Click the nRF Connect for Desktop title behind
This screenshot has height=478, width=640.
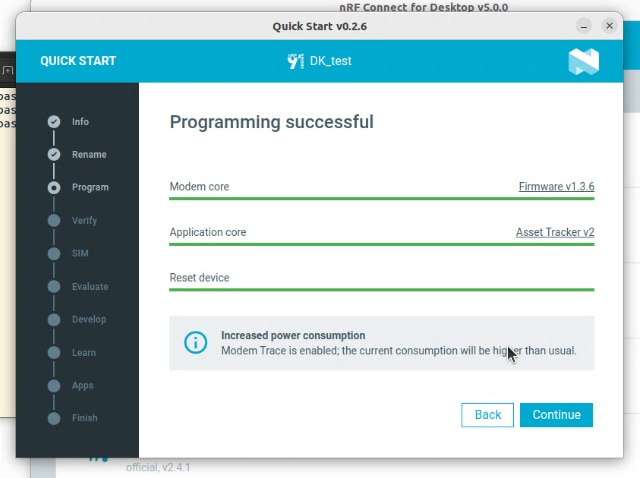click(x=424, y=7)
